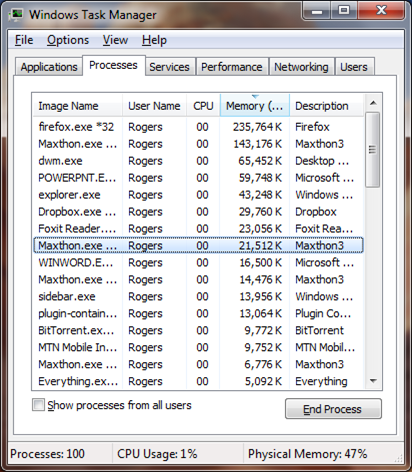Screen dimensions: 412x472
Task: Maximize the Task Manager window
Action: (x=344, y=11)
